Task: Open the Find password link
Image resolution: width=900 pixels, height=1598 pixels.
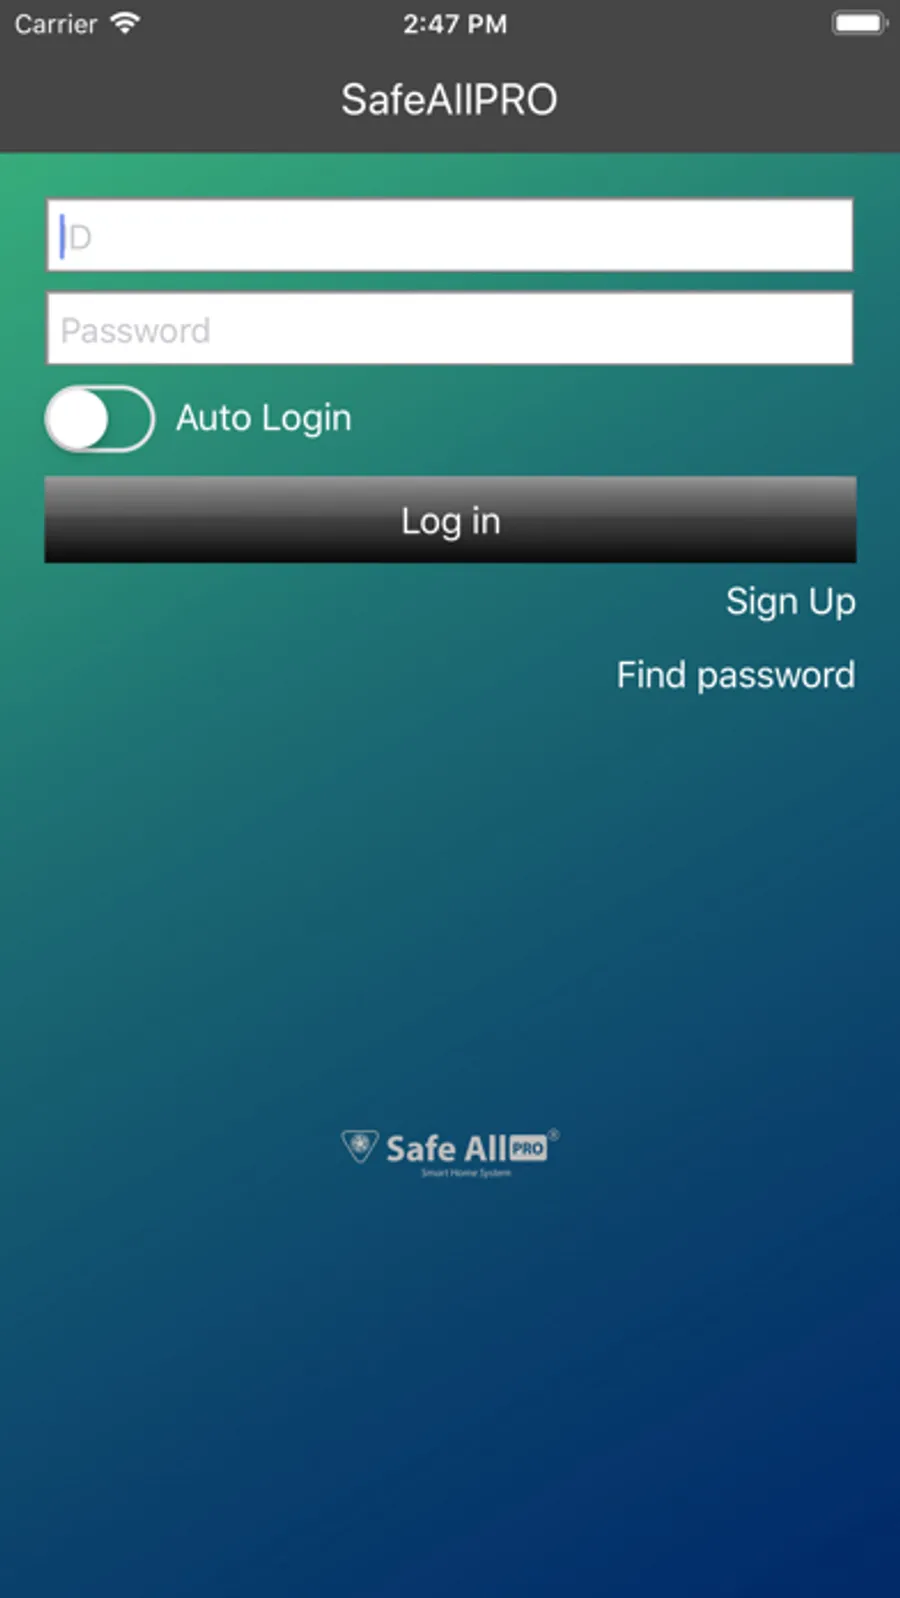Action: (x=736, y=675)
